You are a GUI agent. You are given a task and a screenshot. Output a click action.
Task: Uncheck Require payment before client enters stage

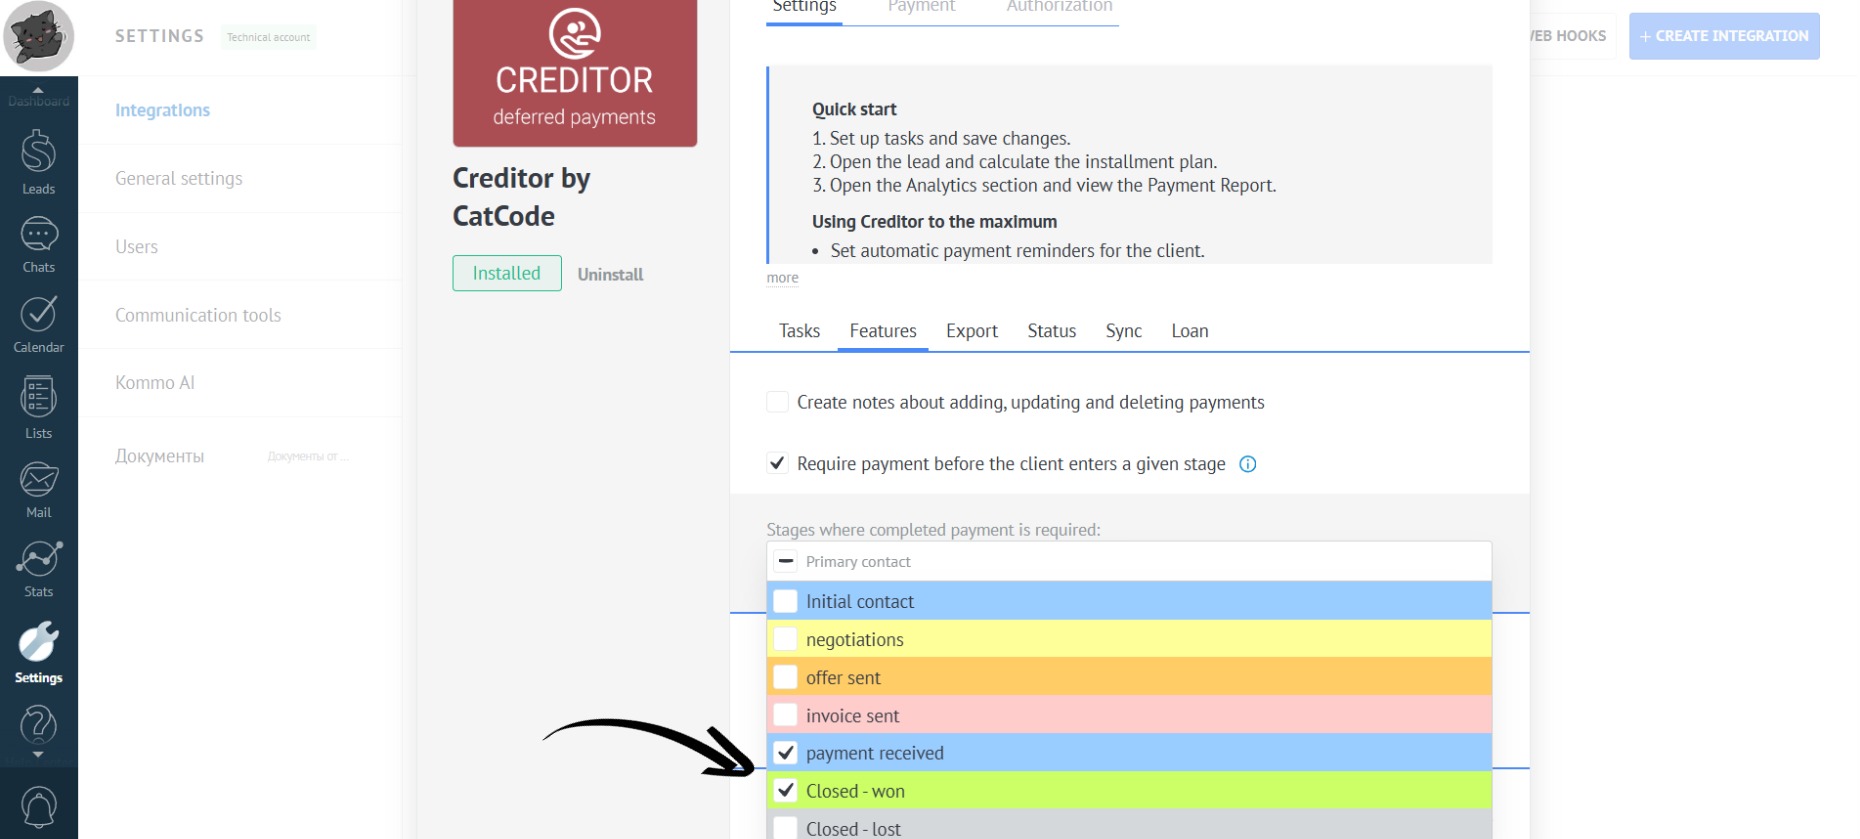pos(777,463)
